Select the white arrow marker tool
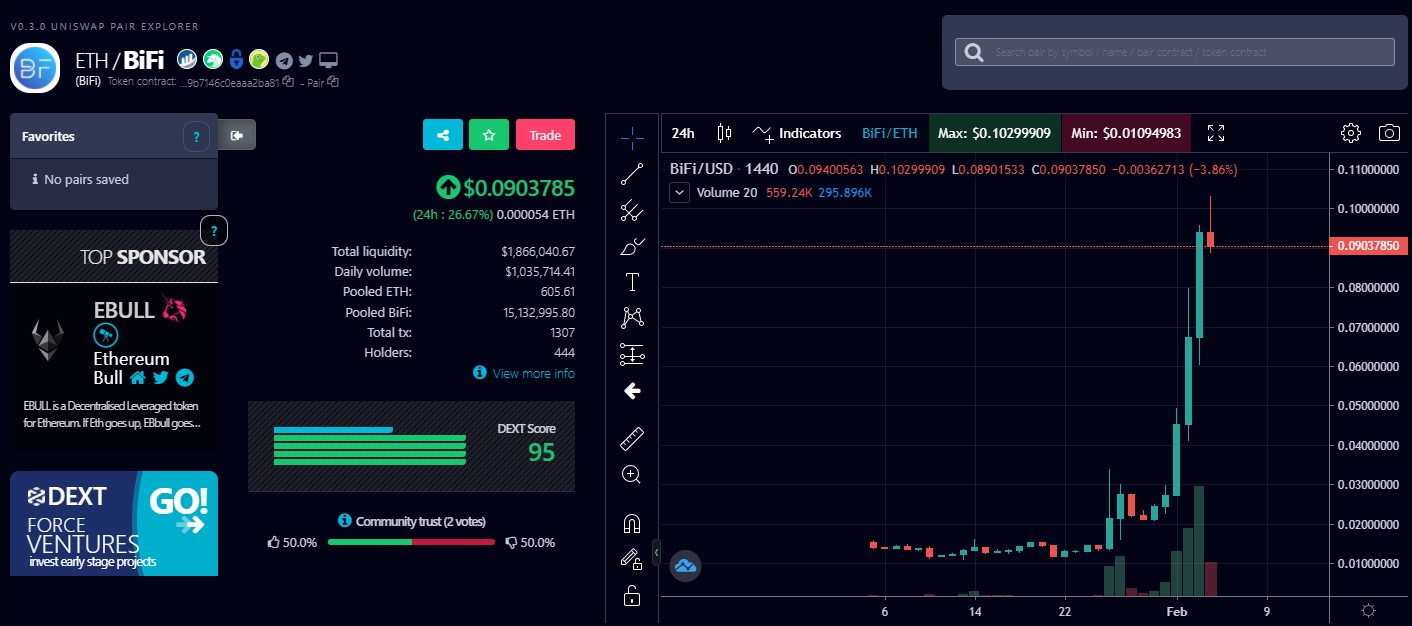 click(632, 391)
